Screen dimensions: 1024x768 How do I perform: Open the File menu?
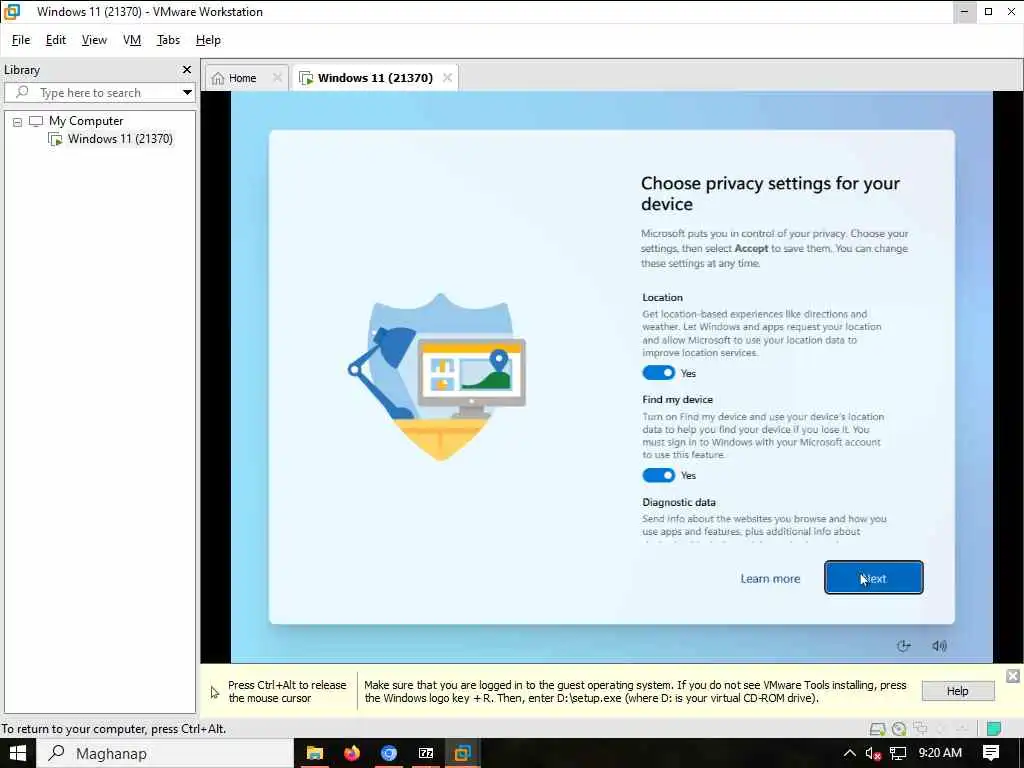pos(21,40)
